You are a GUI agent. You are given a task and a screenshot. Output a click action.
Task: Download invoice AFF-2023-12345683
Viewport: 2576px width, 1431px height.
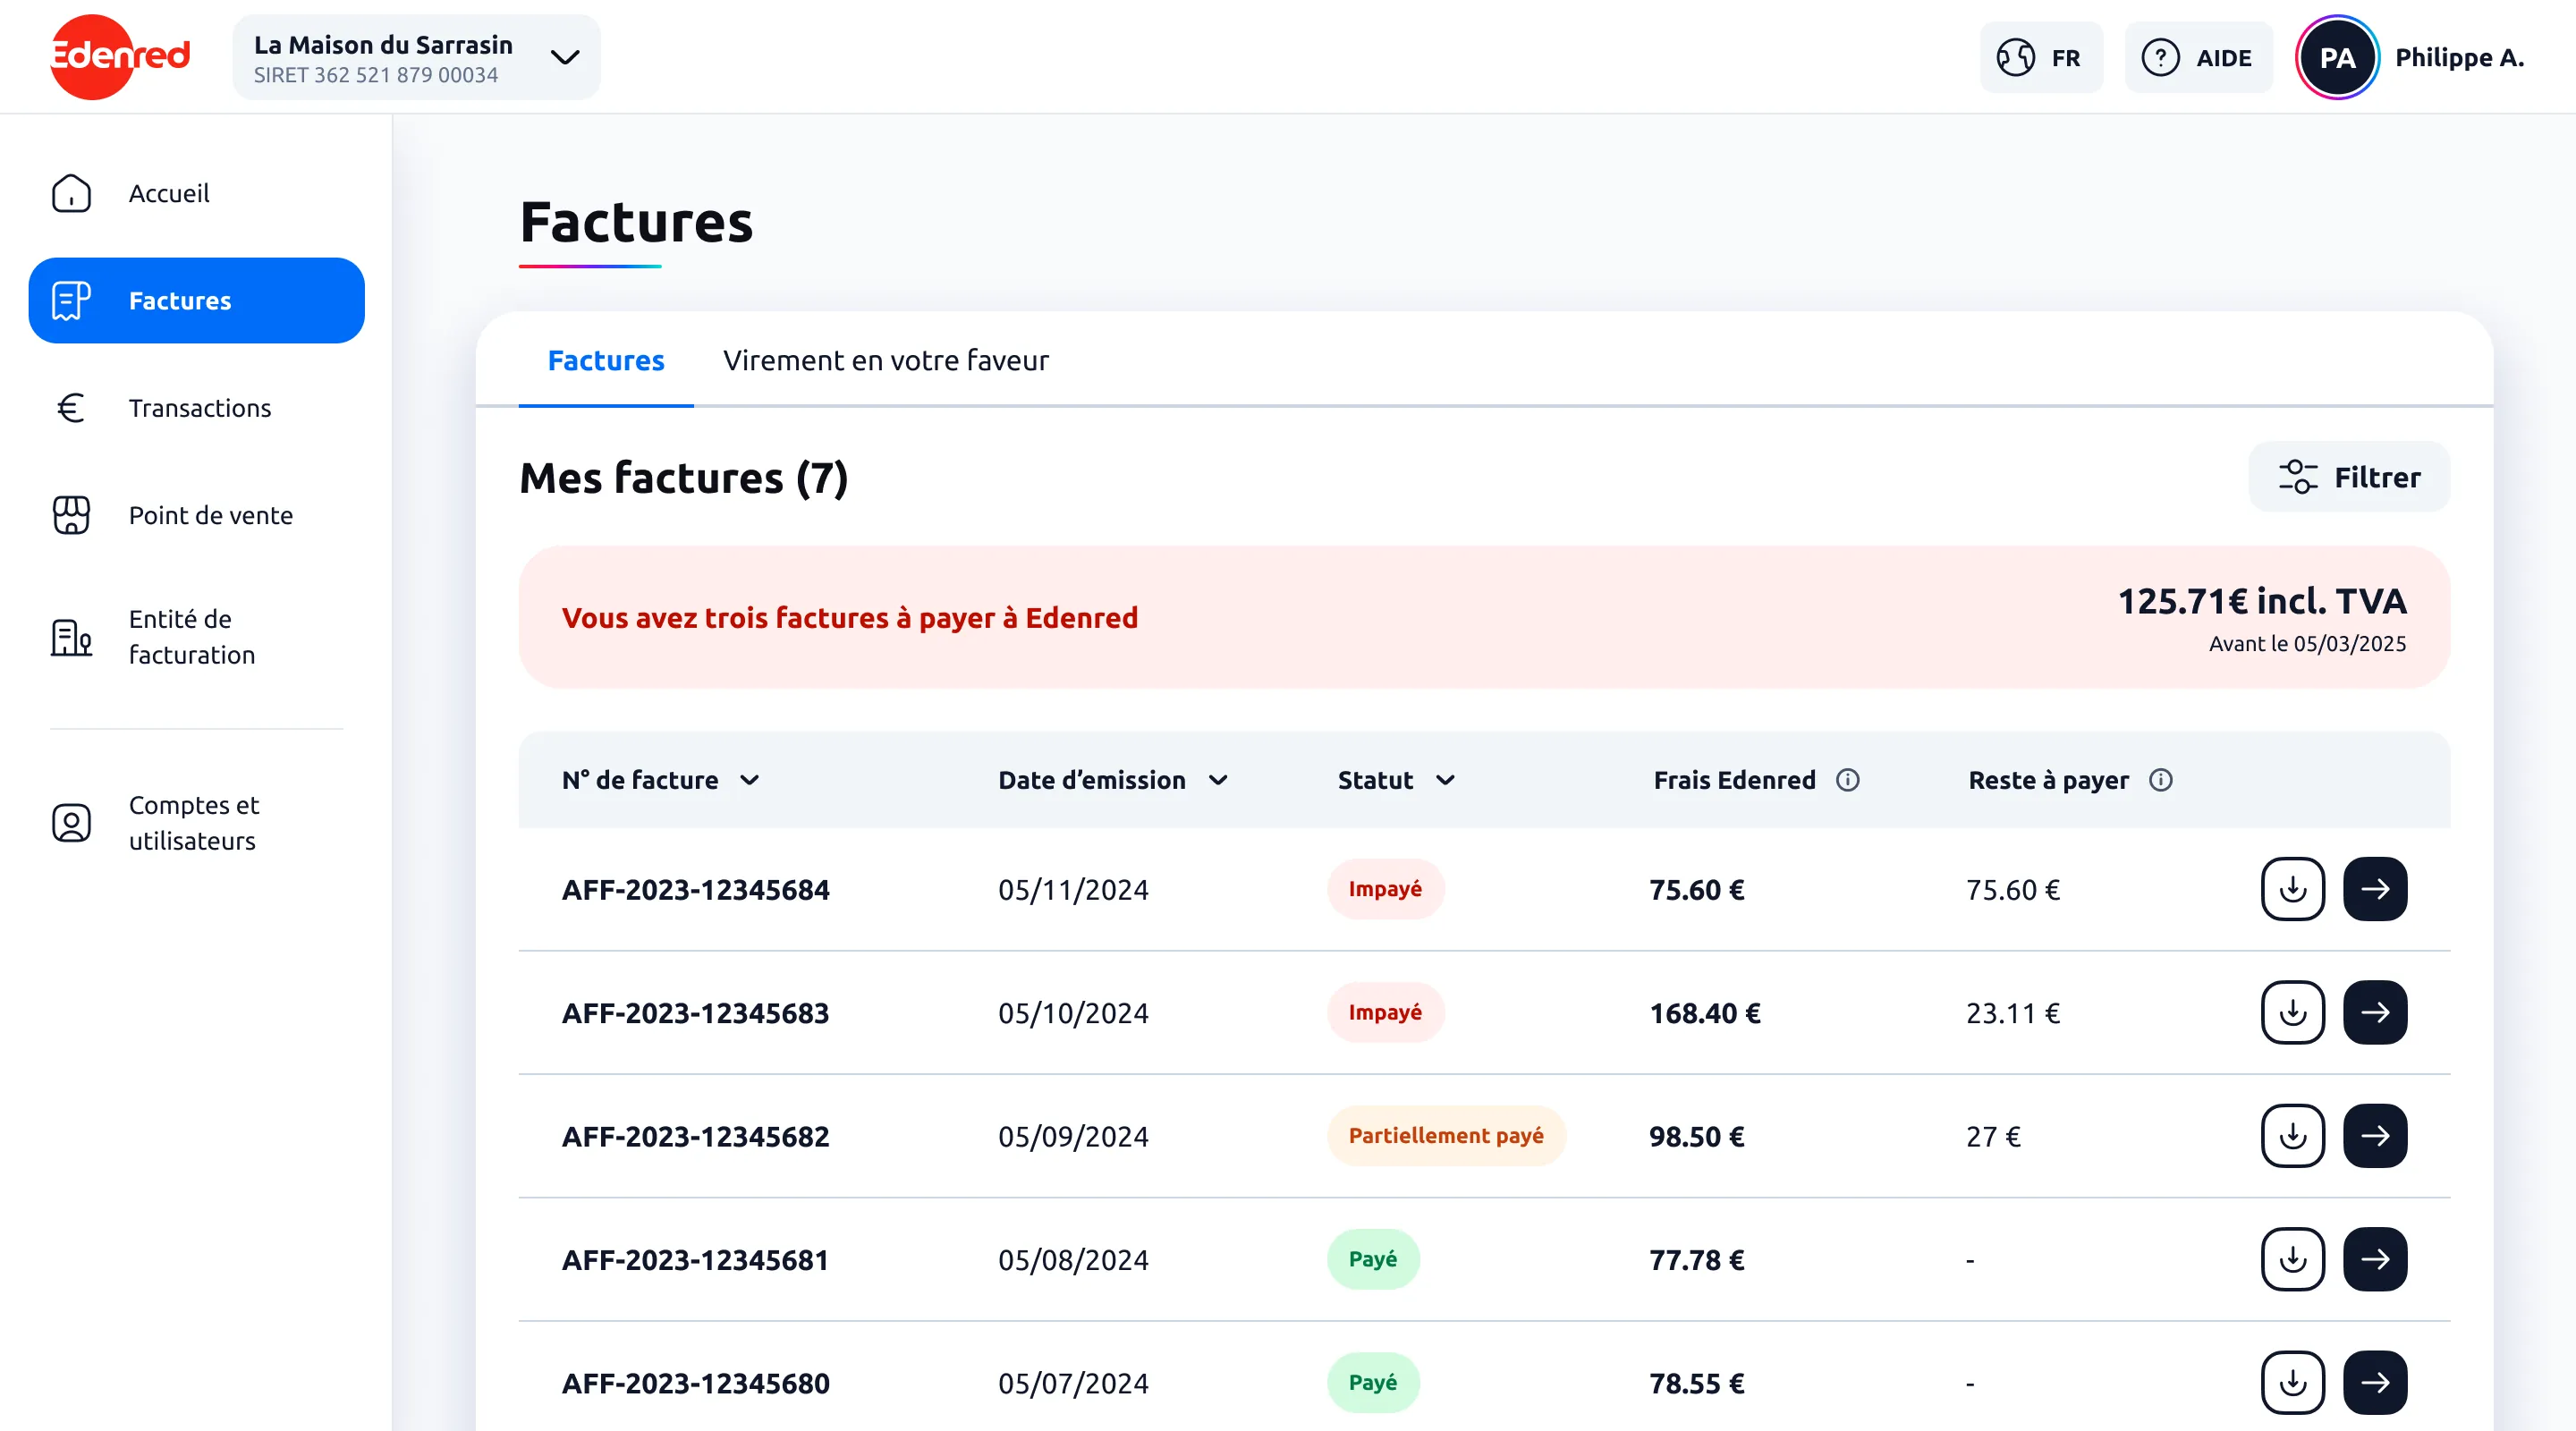(x=2292, y=1012)
